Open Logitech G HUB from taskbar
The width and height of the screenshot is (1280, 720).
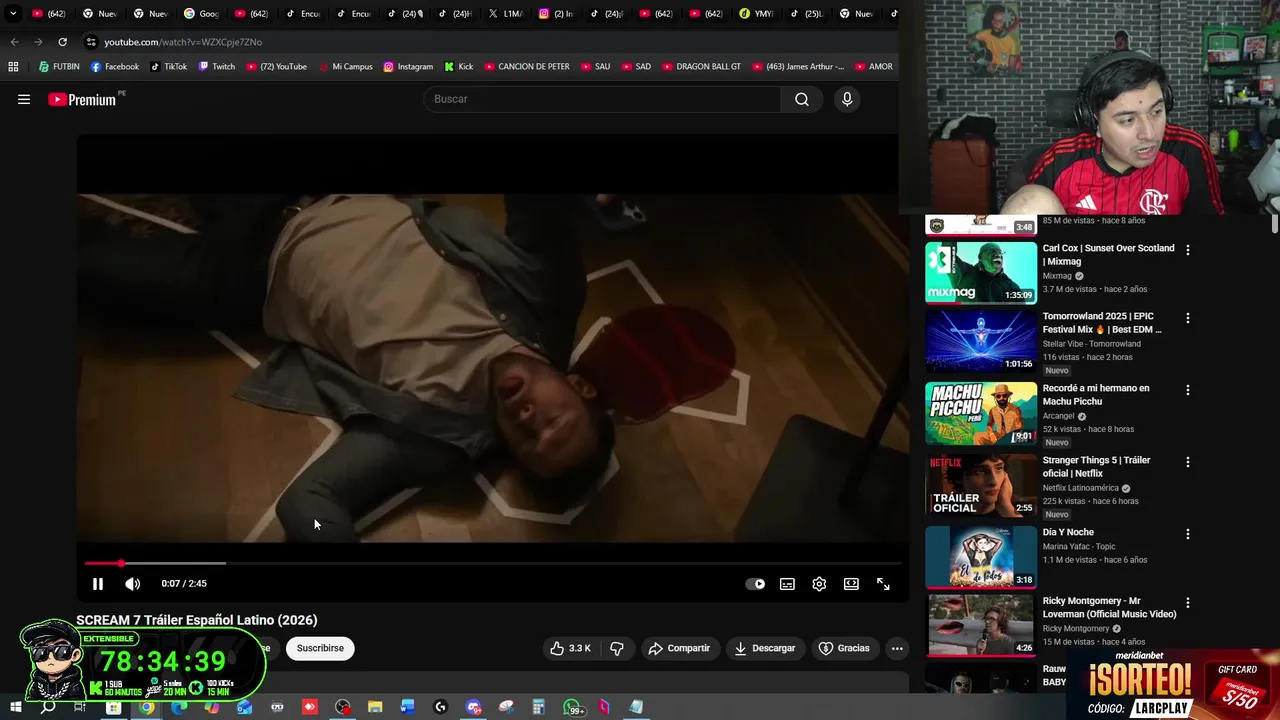click(440, 707)
